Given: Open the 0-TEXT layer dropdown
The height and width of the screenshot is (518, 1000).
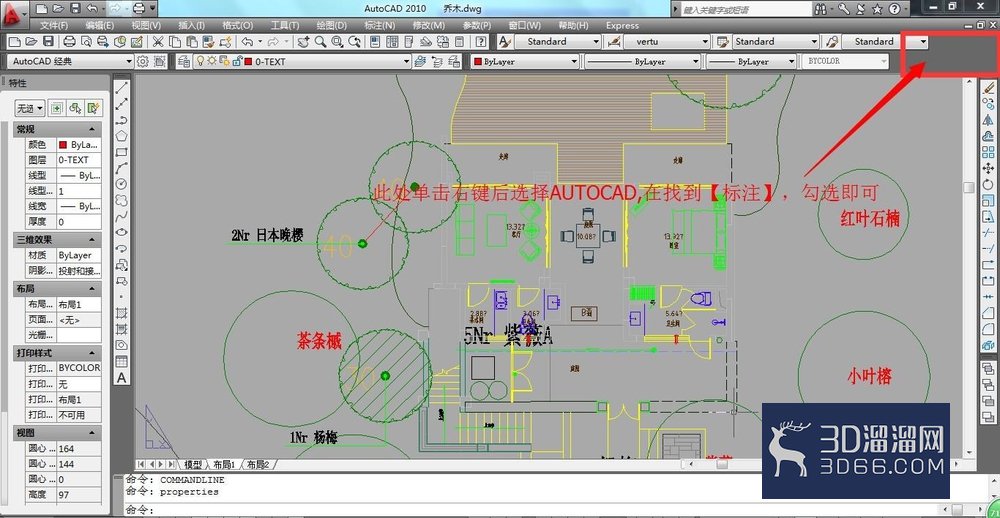Looking at the screenshot, I should pyautogui.click(x=327, y=62).
